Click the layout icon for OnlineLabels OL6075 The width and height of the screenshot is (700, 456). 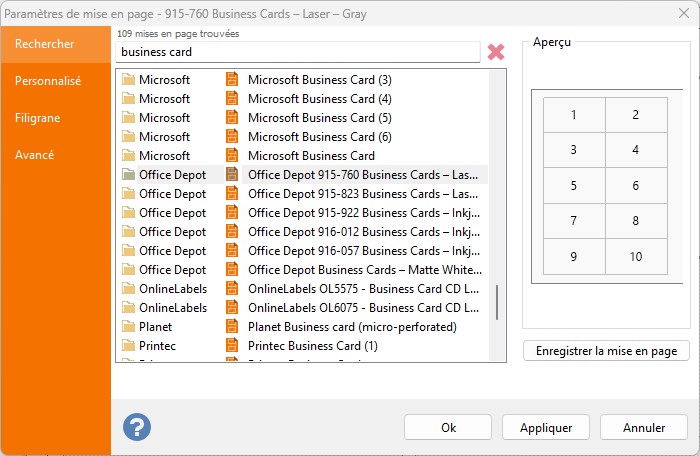point(232,307)
